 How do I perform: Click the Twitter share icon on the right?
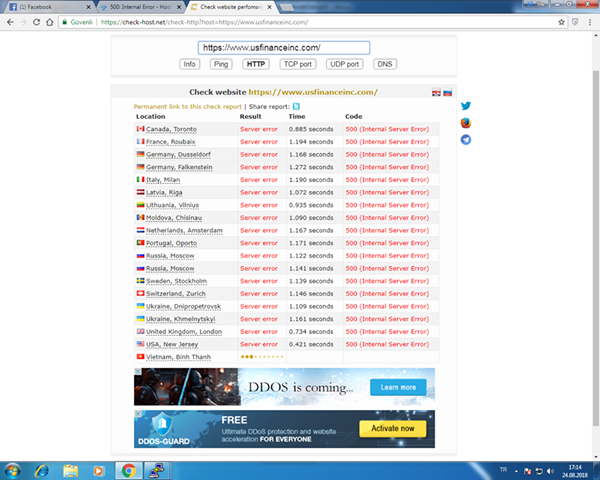[466, 106]
